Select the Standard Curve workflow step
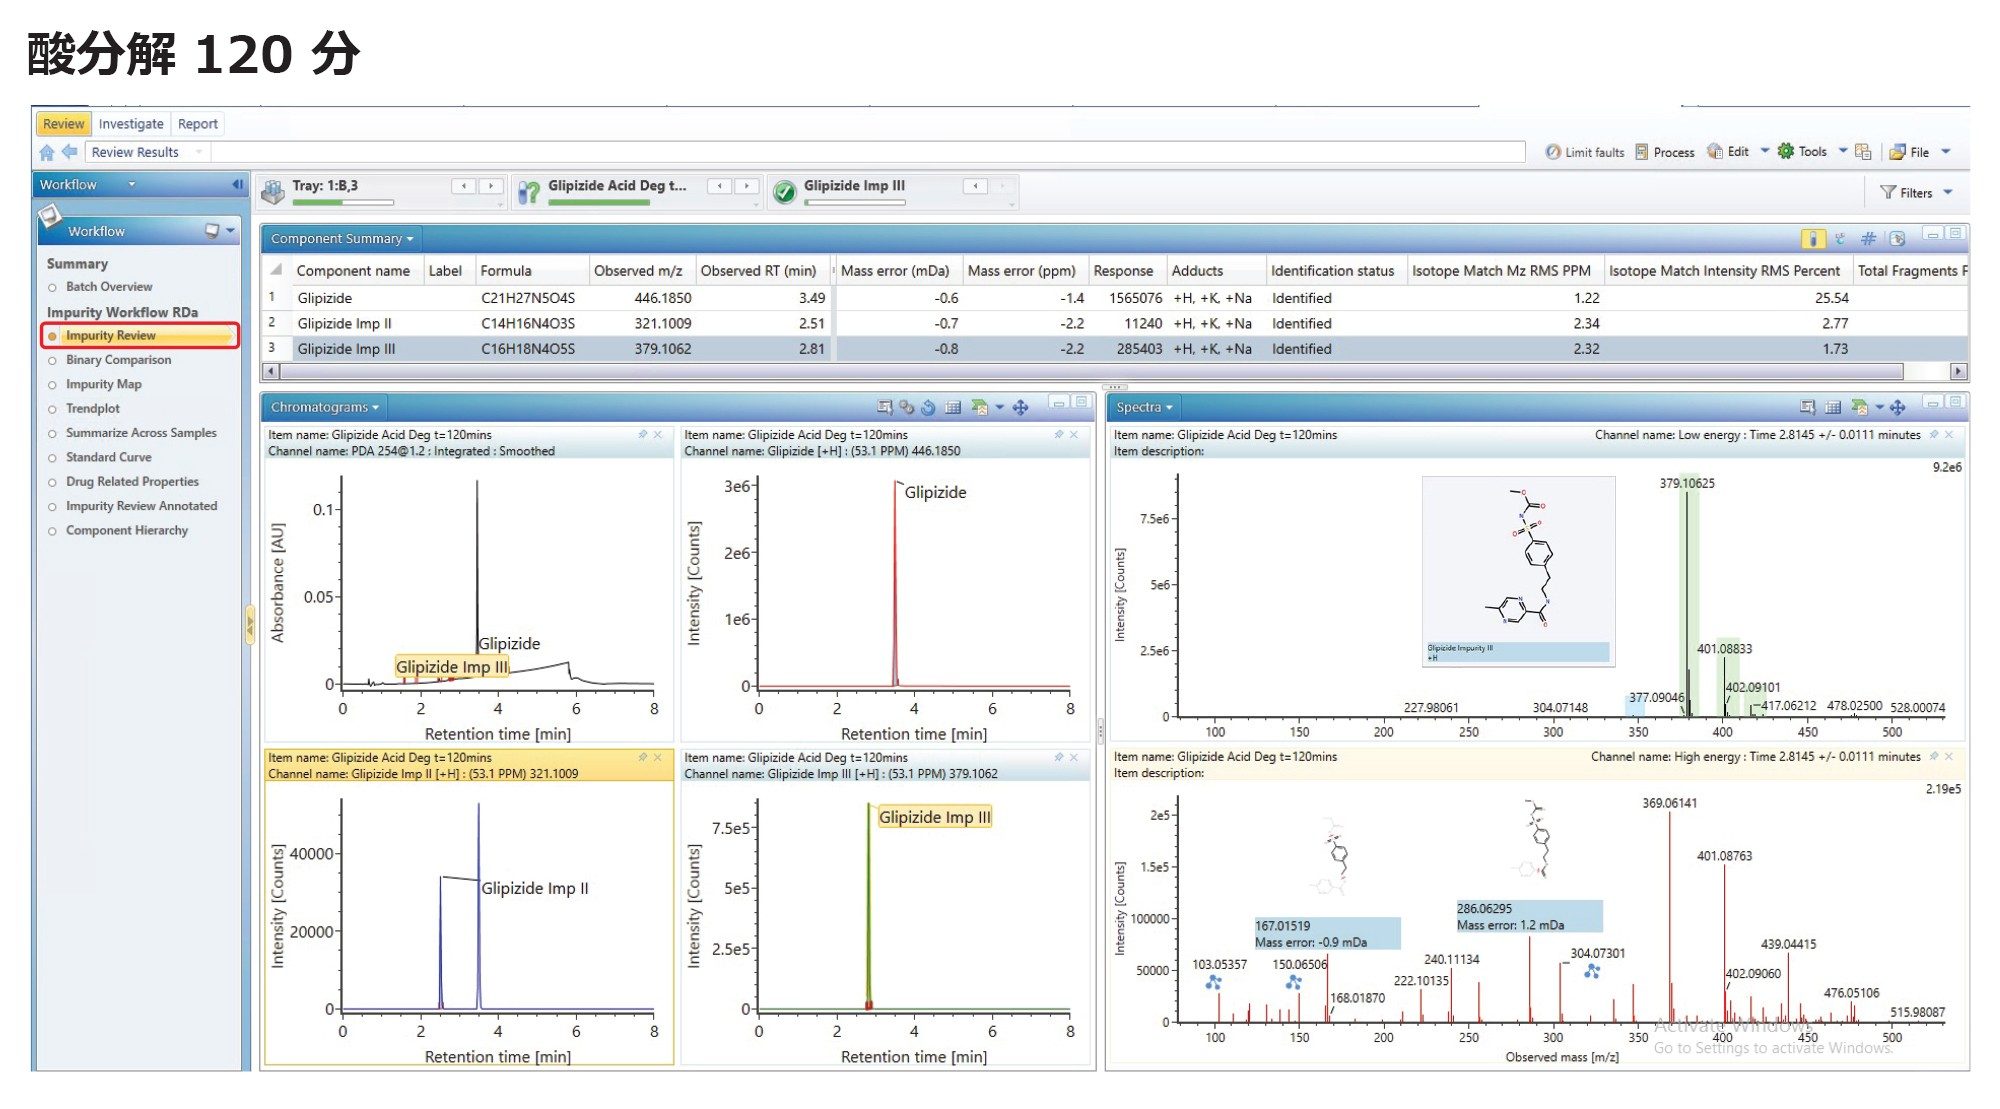The width and height of the screenshot is (2000, 1109). click(x=108, y=457)
